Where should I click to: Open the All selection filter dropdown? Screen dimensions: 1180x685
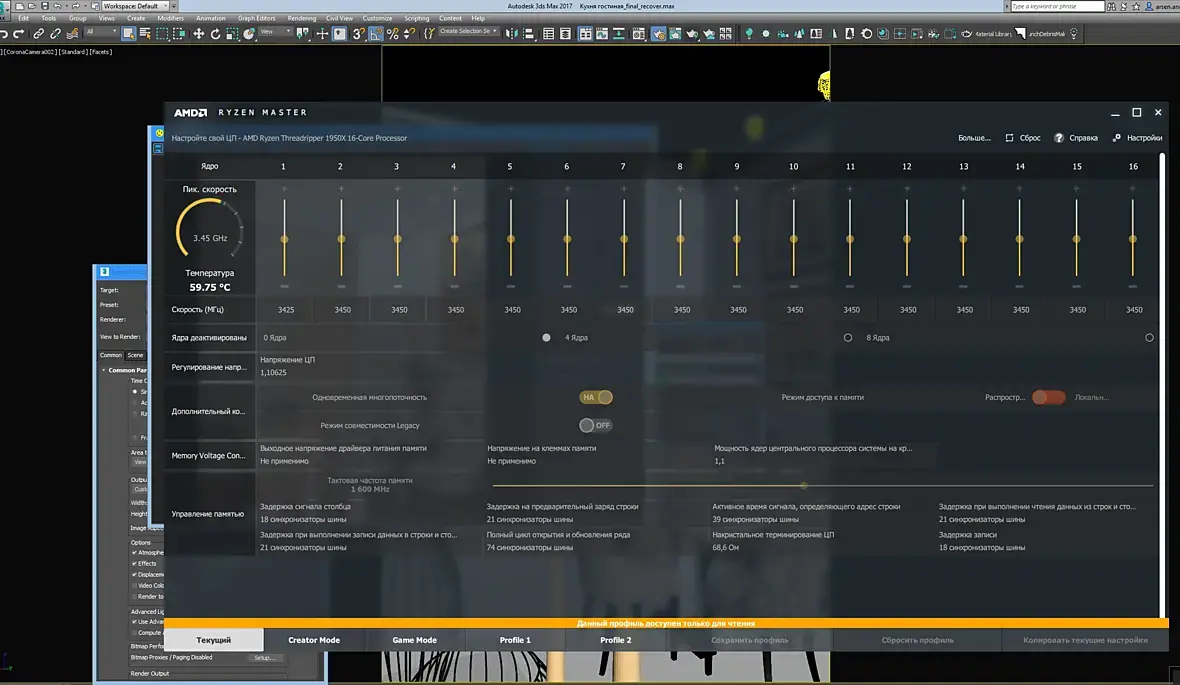101,32
